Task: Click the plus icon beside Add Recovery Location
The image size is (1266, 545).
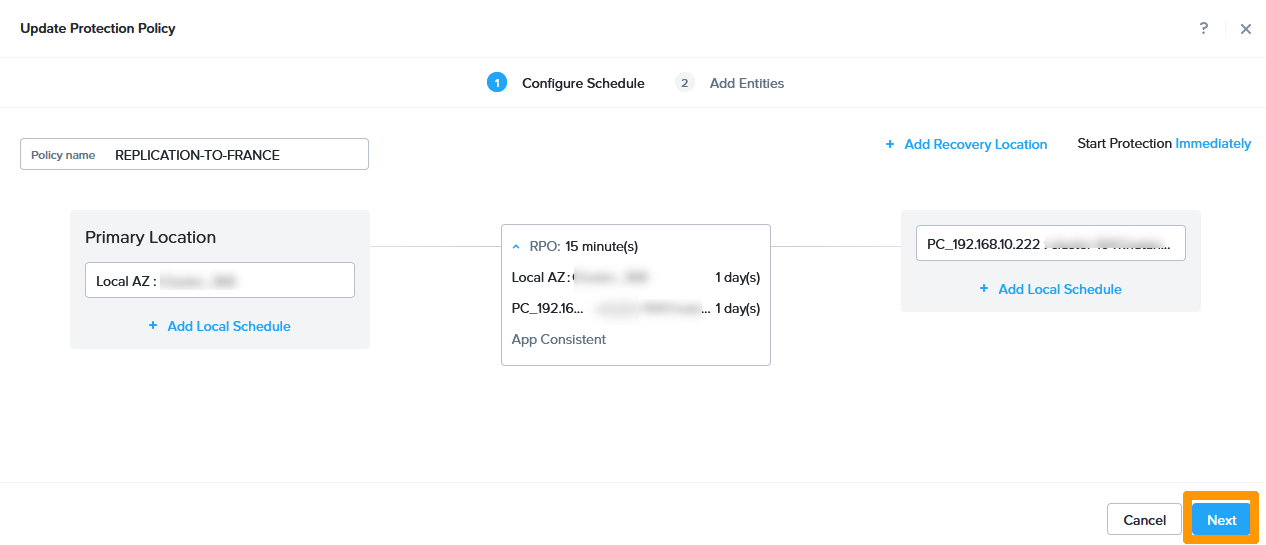Action: [x=889, y=144]
